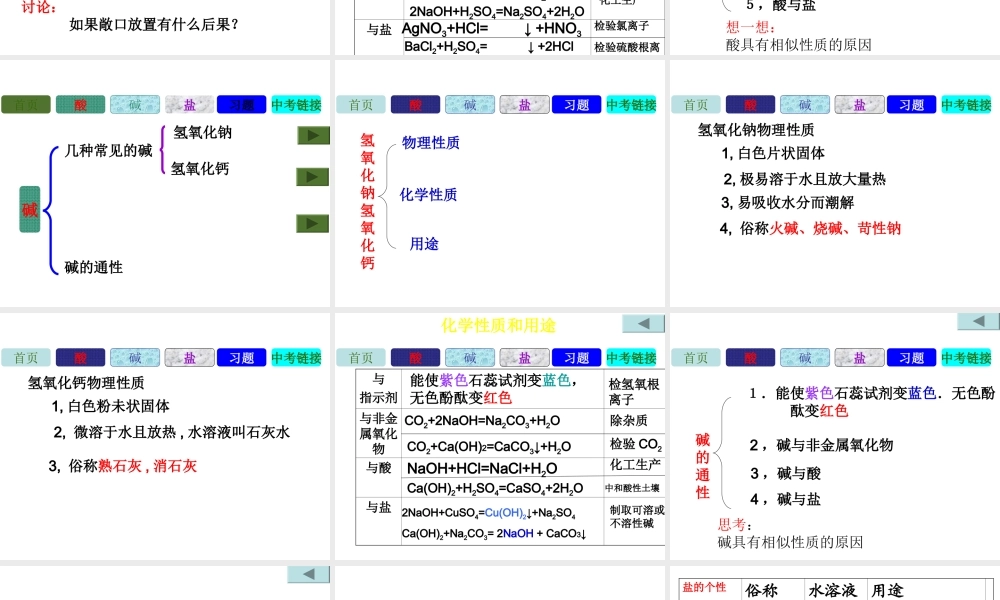Click 碱 nav button on the 化学性质和用途 slide
The height and width of the screenshot is (600, 1000).
(x=470, y=358)
